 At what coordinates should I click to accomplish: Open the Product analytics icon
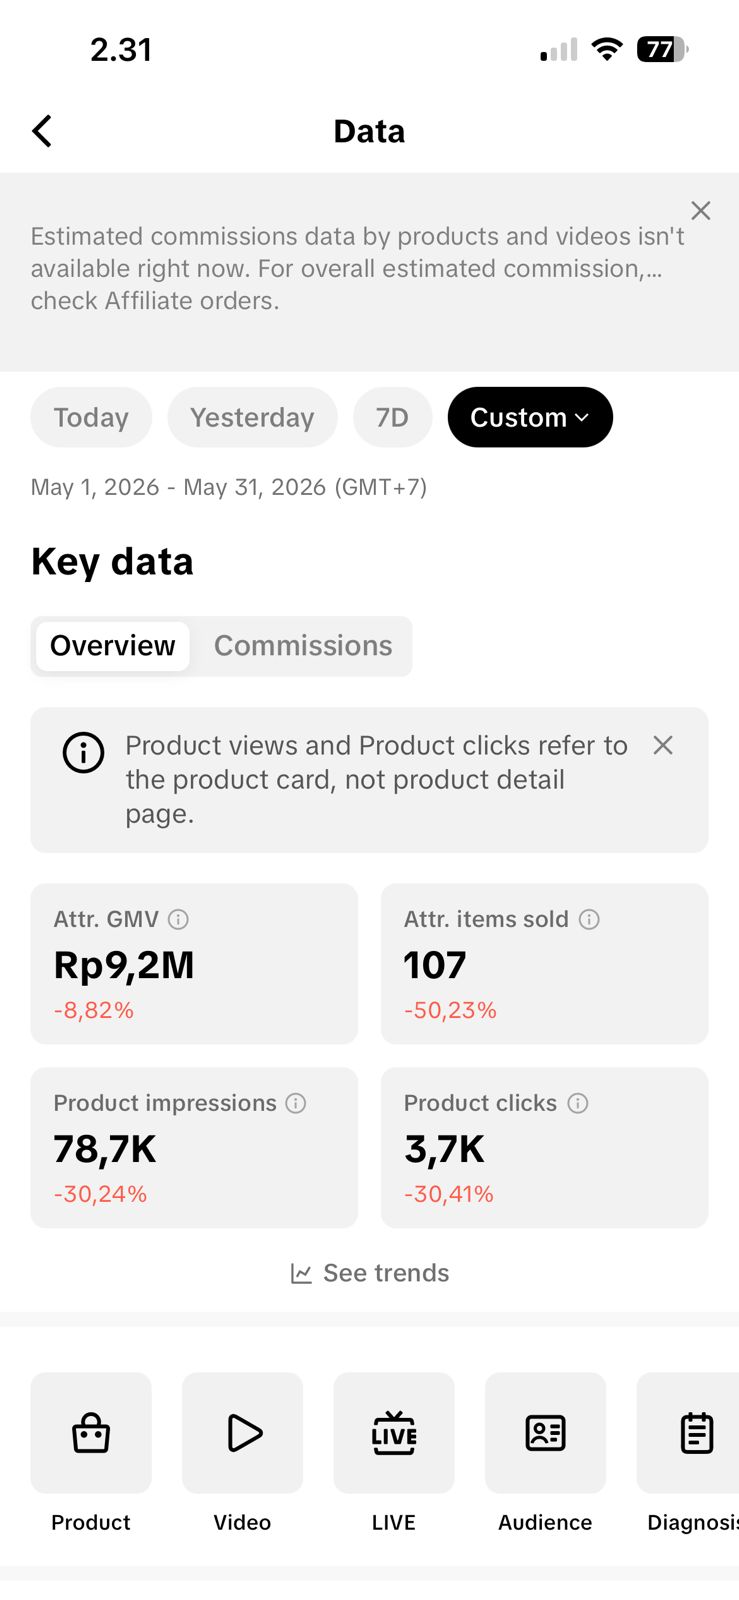point(91,1432)
